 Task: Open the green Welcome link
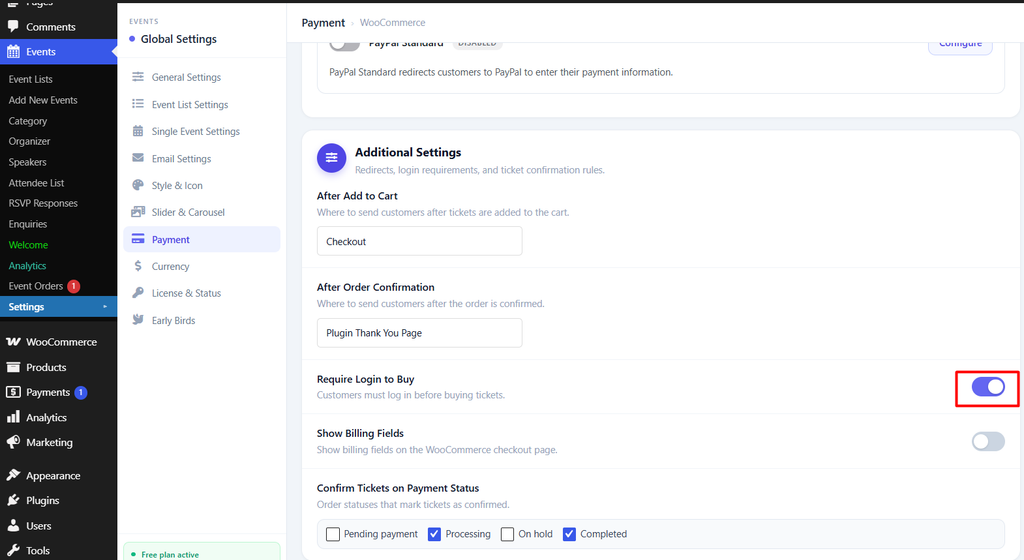28,245
